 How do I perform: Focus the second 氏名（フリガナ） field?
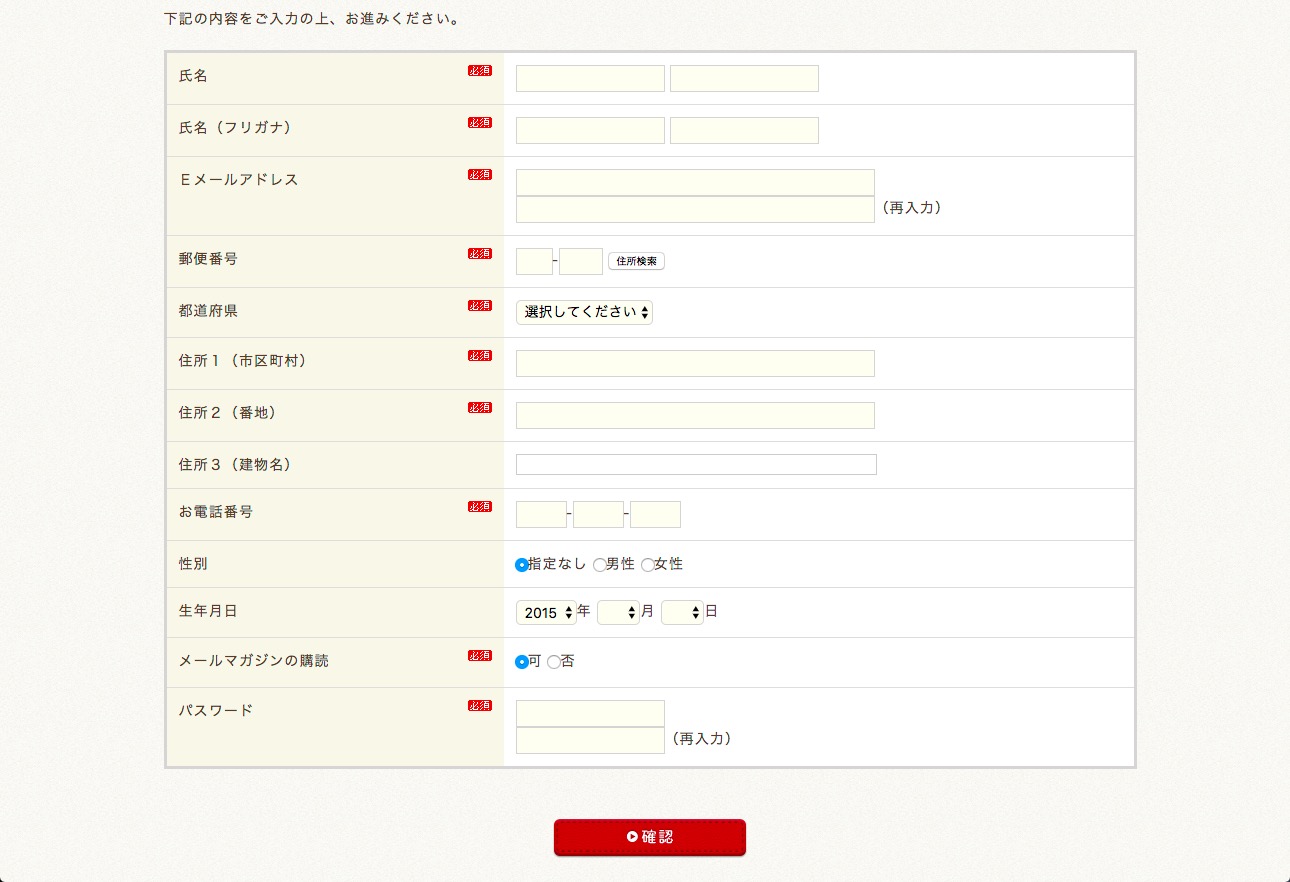(x=744, y=131)
